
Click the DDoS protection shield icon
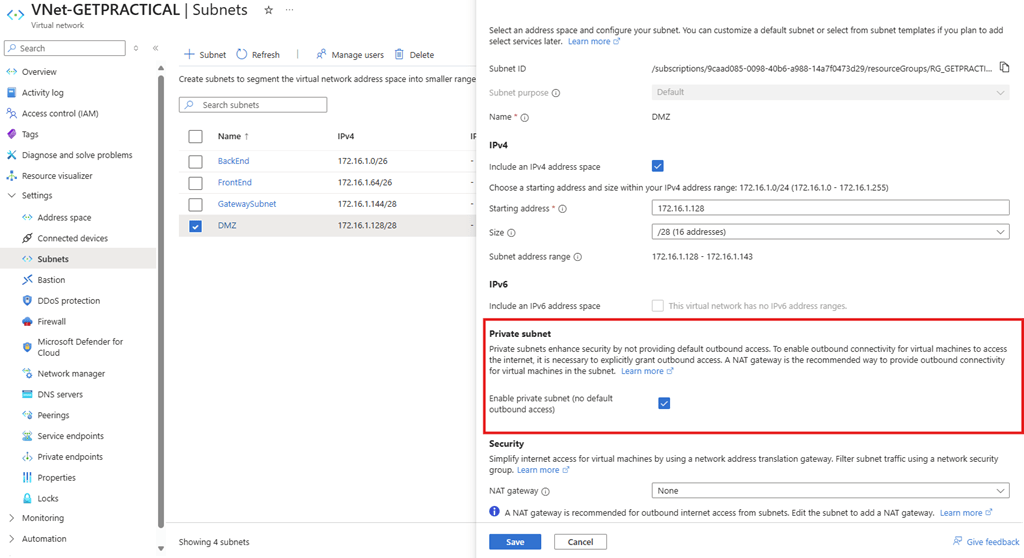27,301
